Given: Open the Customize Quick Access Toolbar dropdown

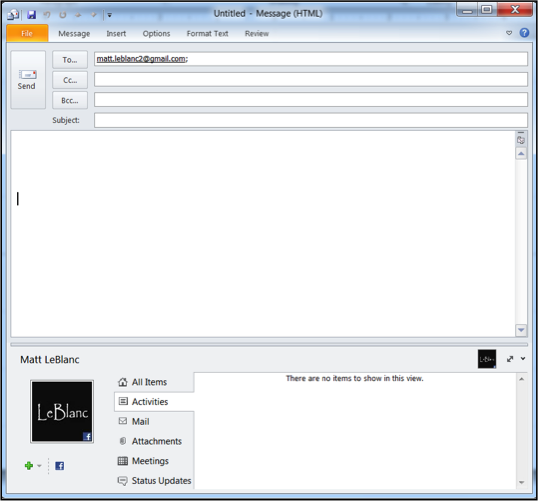Looking at the screenshot, I should (x=109, y=15).
